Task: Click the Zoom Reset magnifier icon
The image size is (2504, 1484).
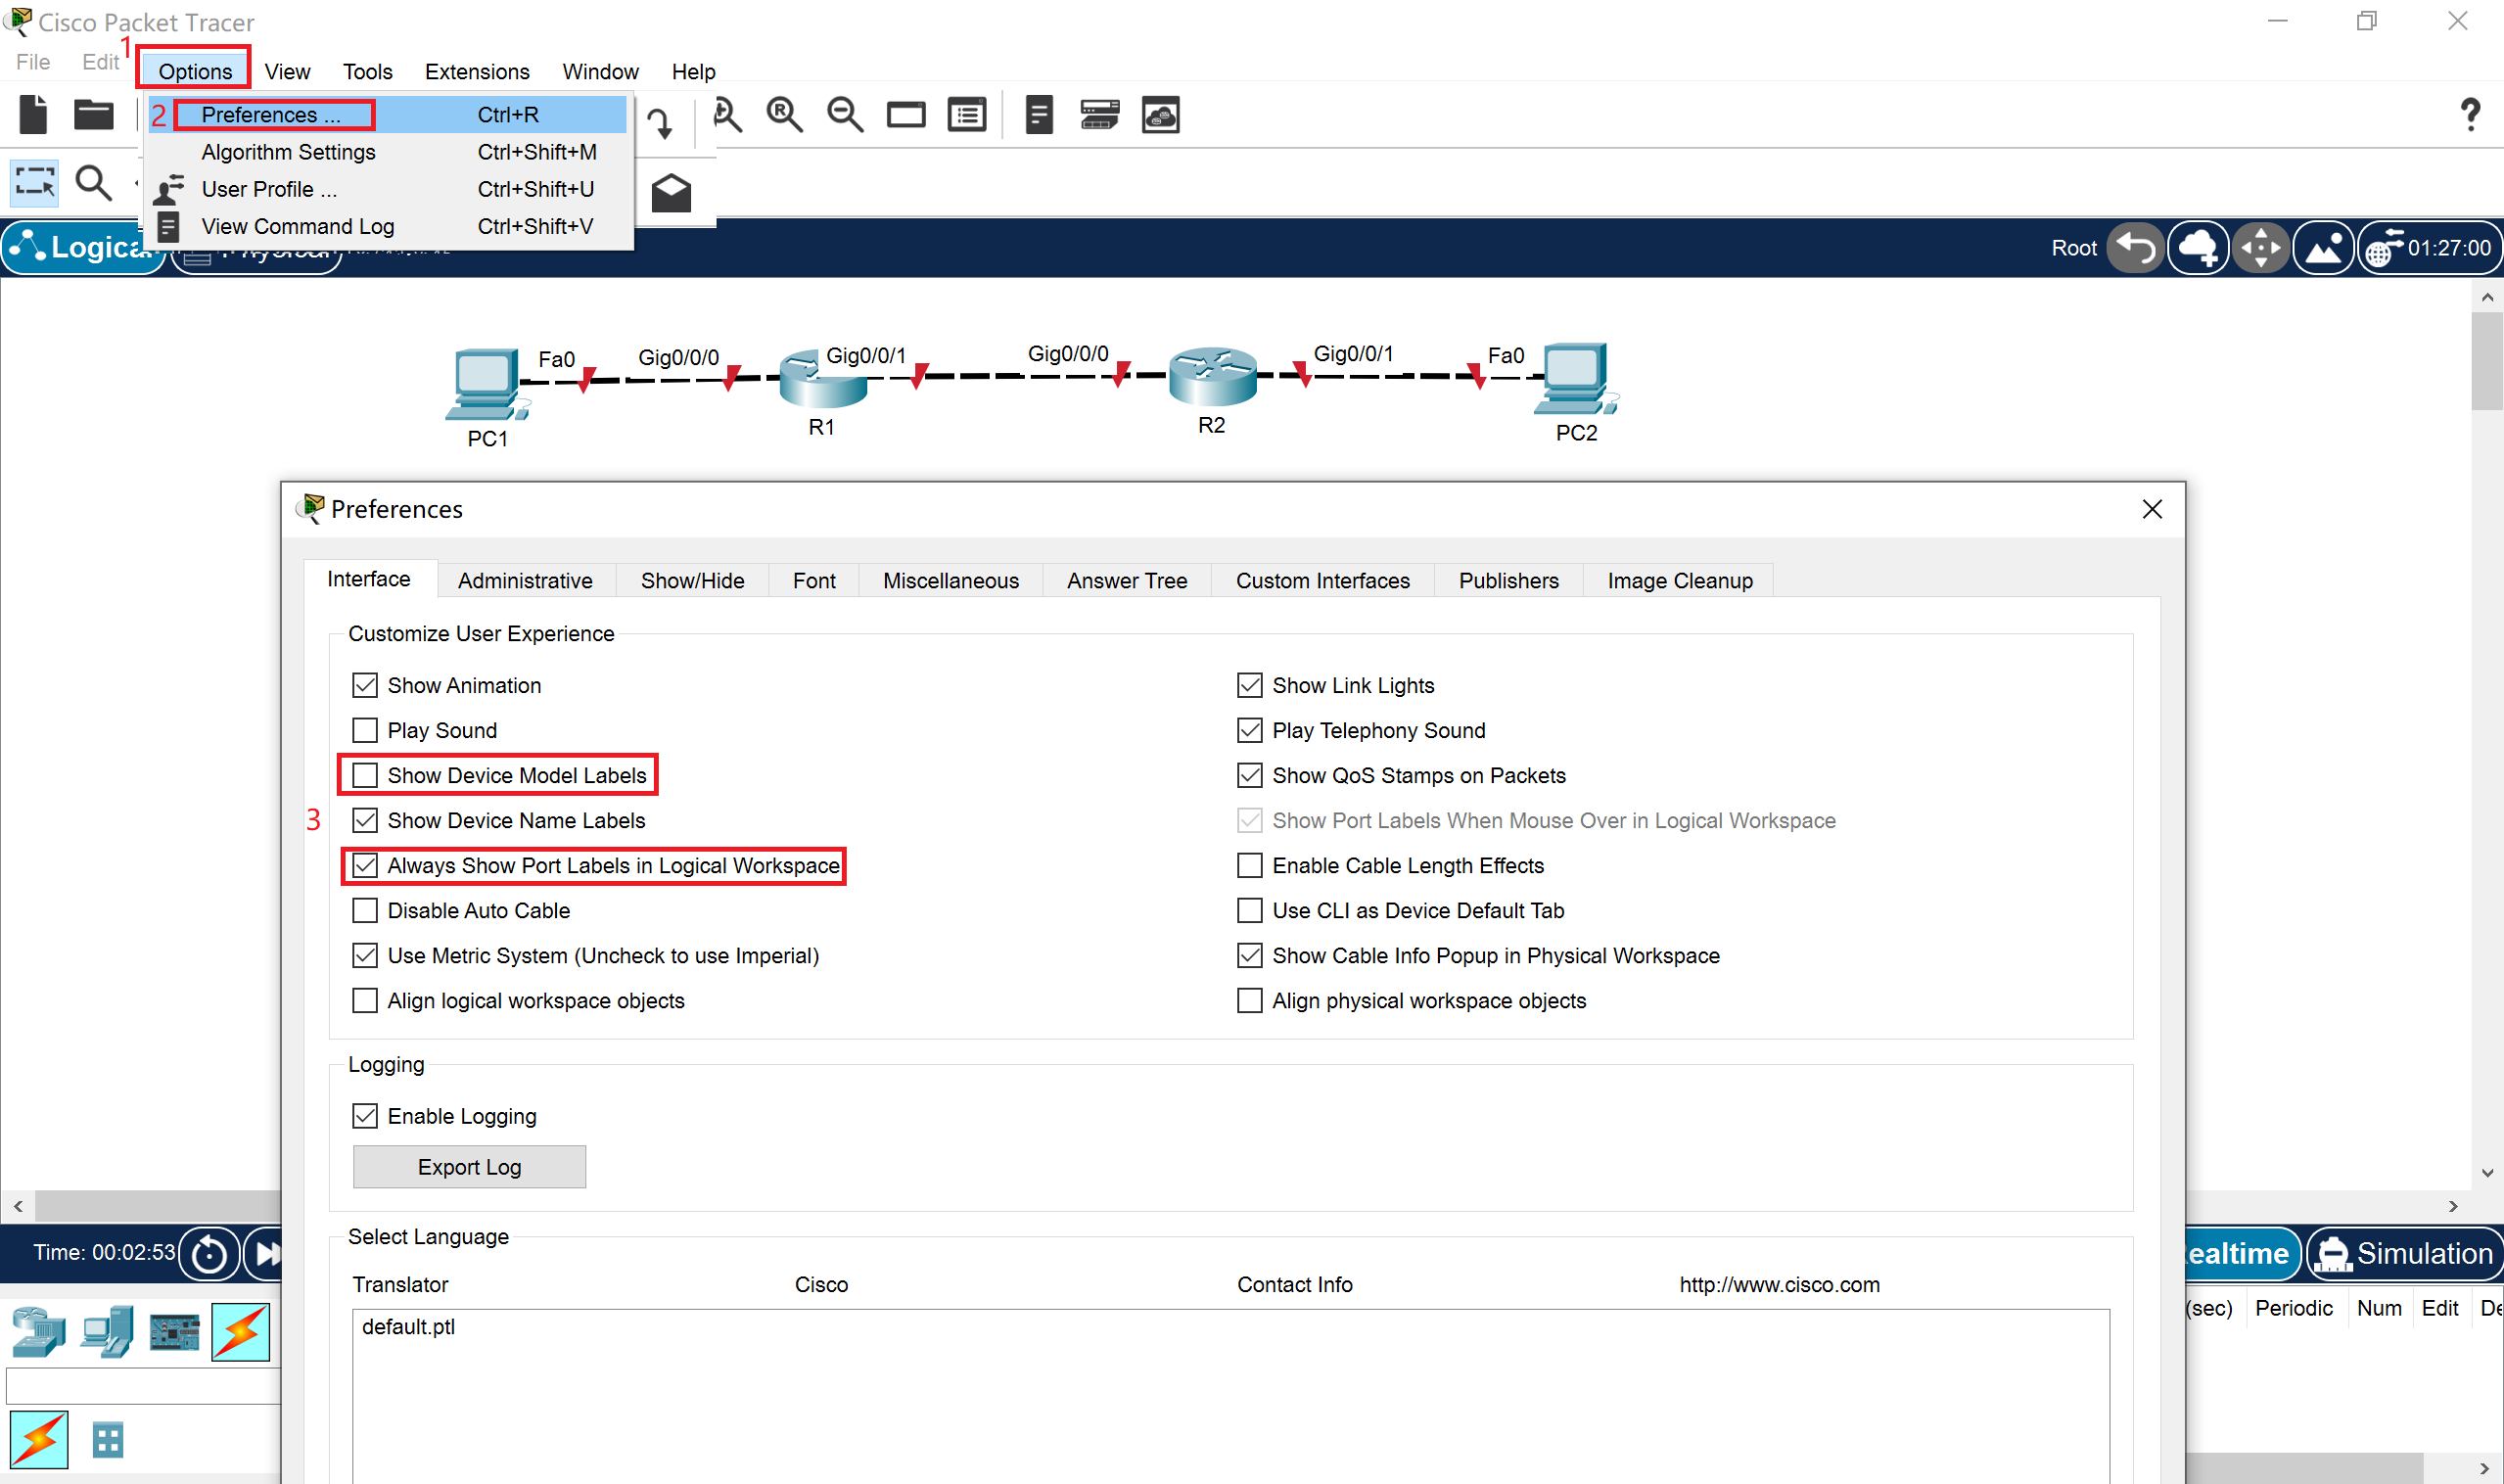Action: pyautogui.click(x=784, y=115)
